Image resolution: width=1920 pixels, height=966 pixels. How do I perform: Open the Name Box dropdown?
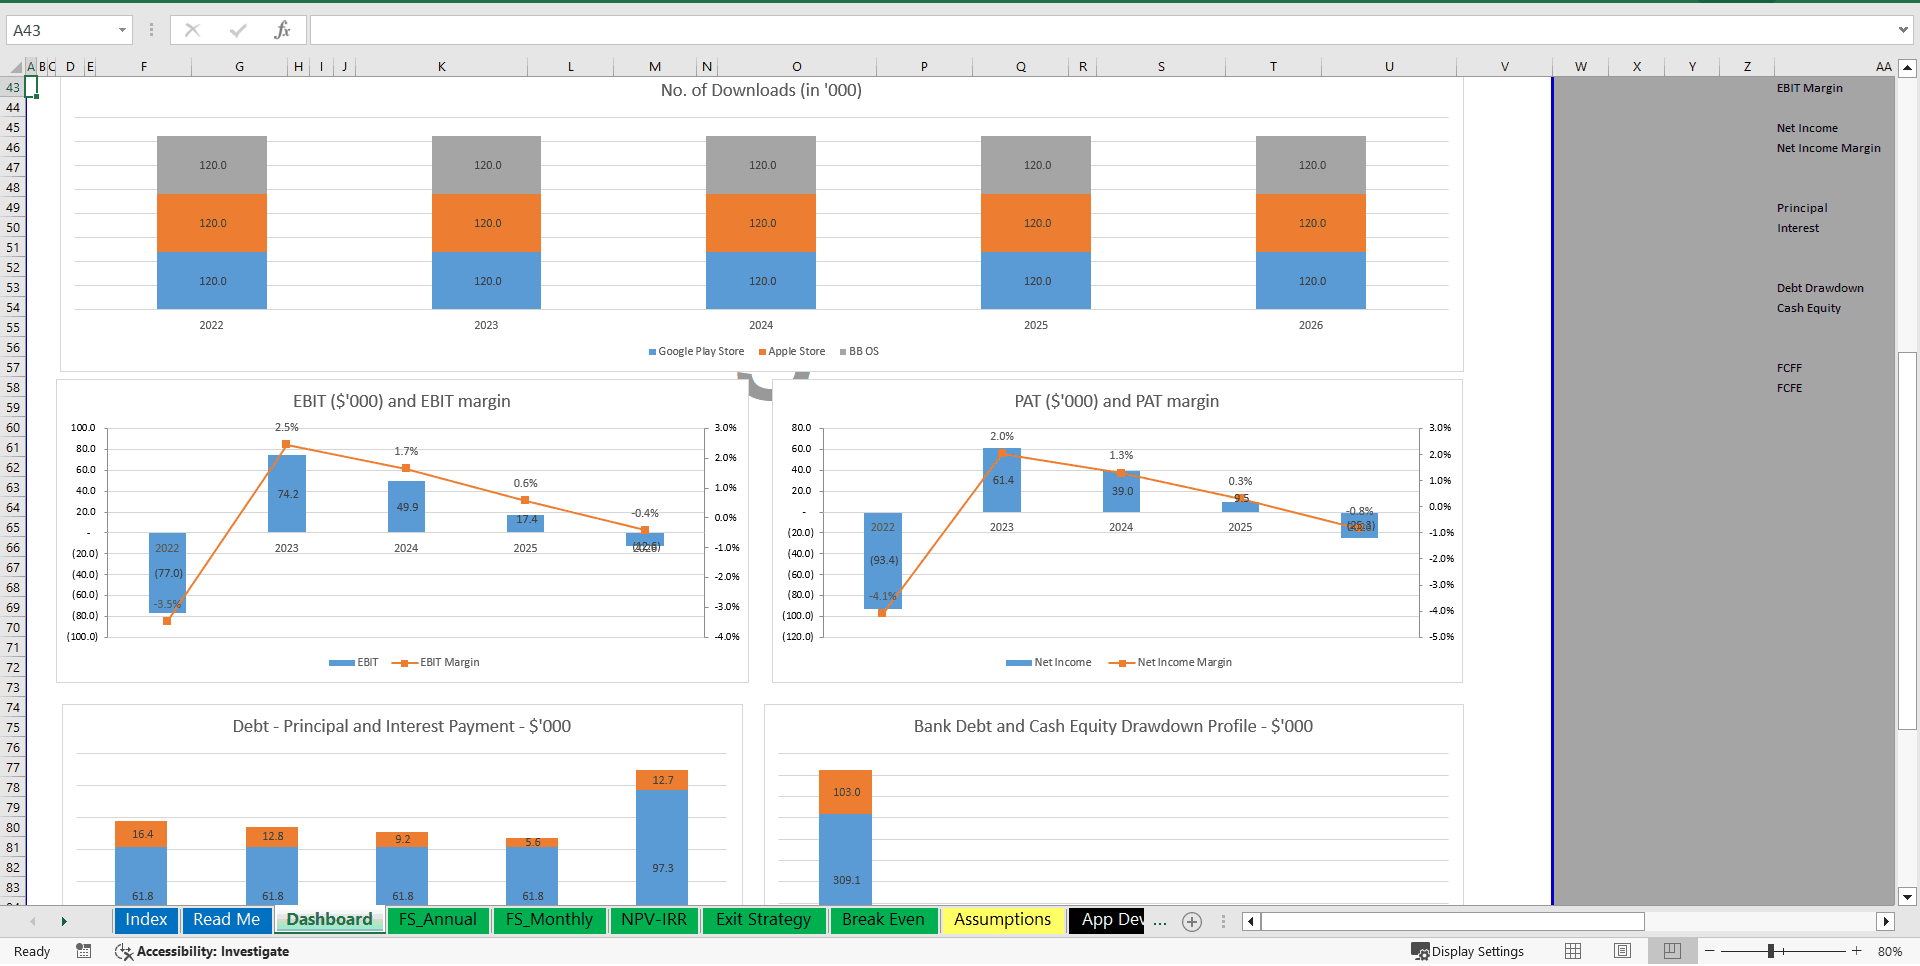click(x=122, y=30)
